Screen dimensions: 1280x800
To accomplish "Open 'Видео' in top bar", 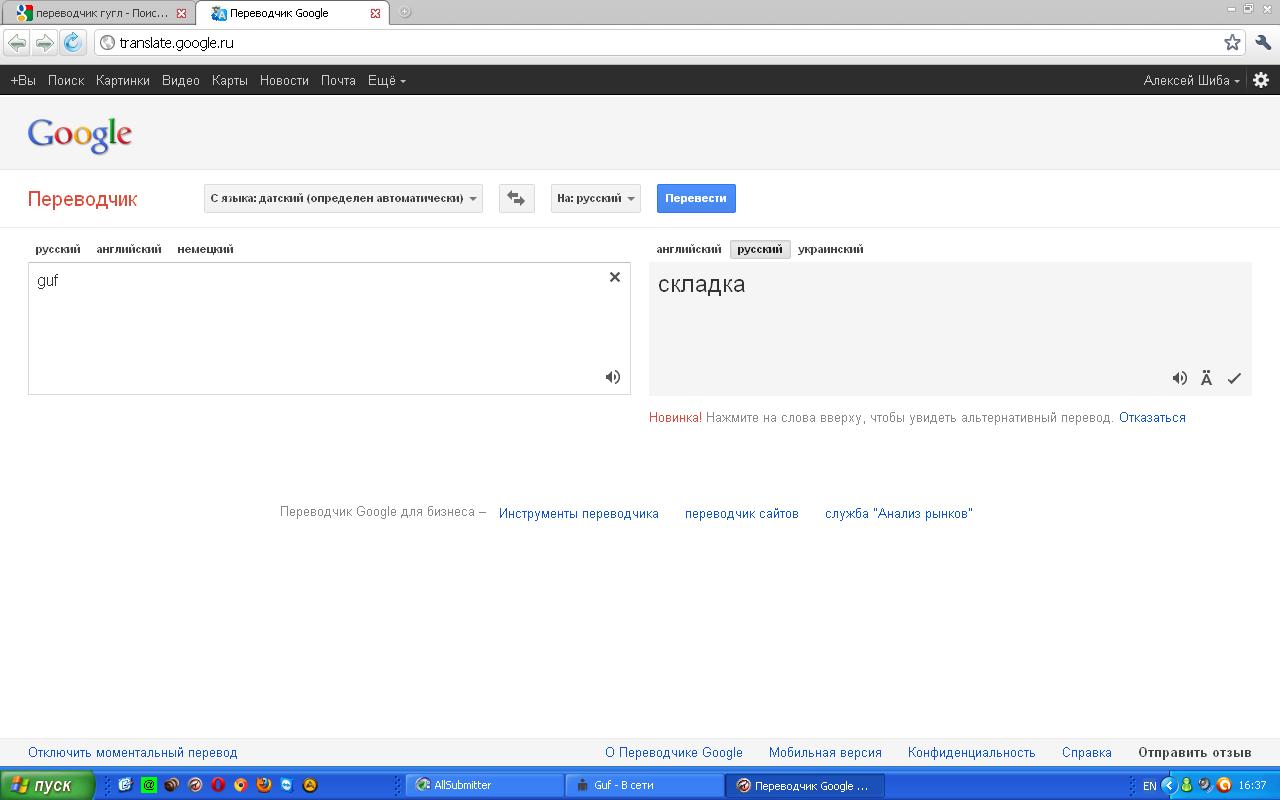I will (181, 80).
